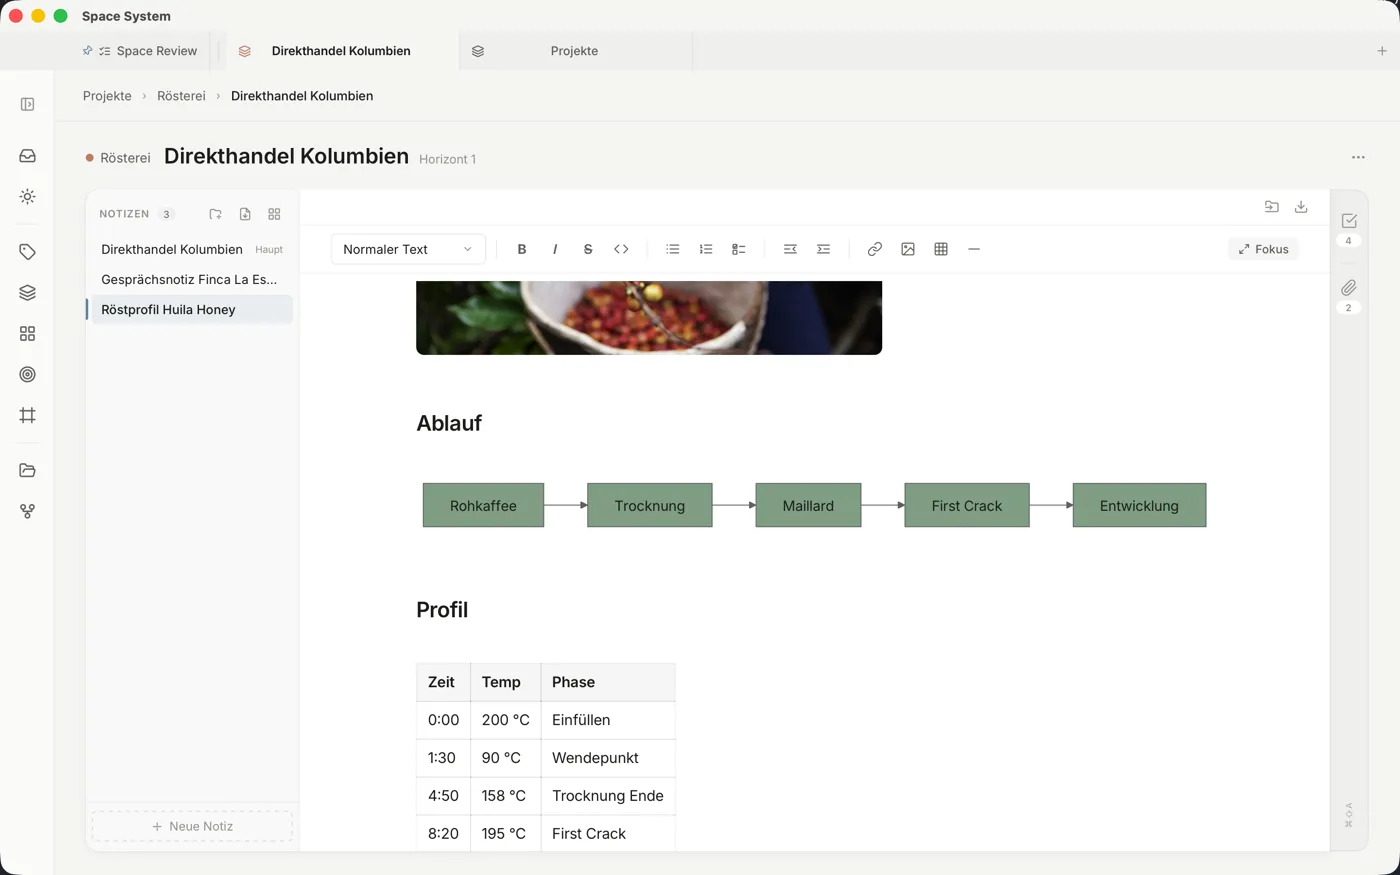Viewport: 1400px width, 875px height.
Task: Toggle bold formatting
Action: point(522,249)
